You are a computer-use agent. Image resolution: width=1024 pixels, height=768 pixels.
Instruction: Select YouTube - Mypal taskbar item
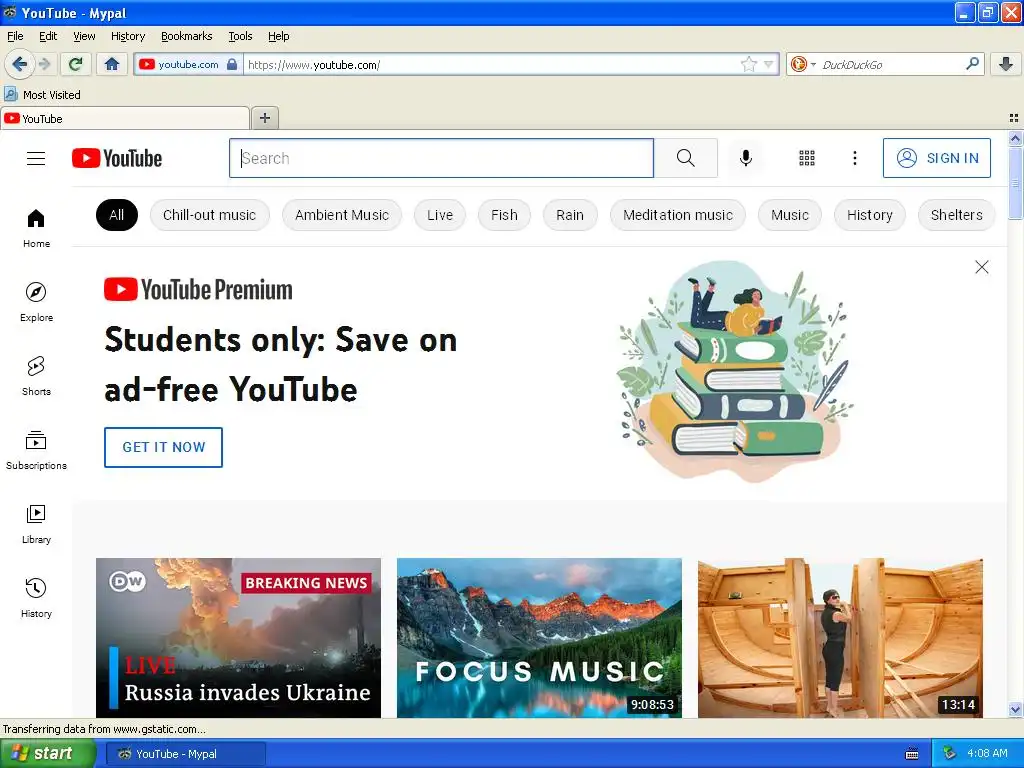(185, 754)
